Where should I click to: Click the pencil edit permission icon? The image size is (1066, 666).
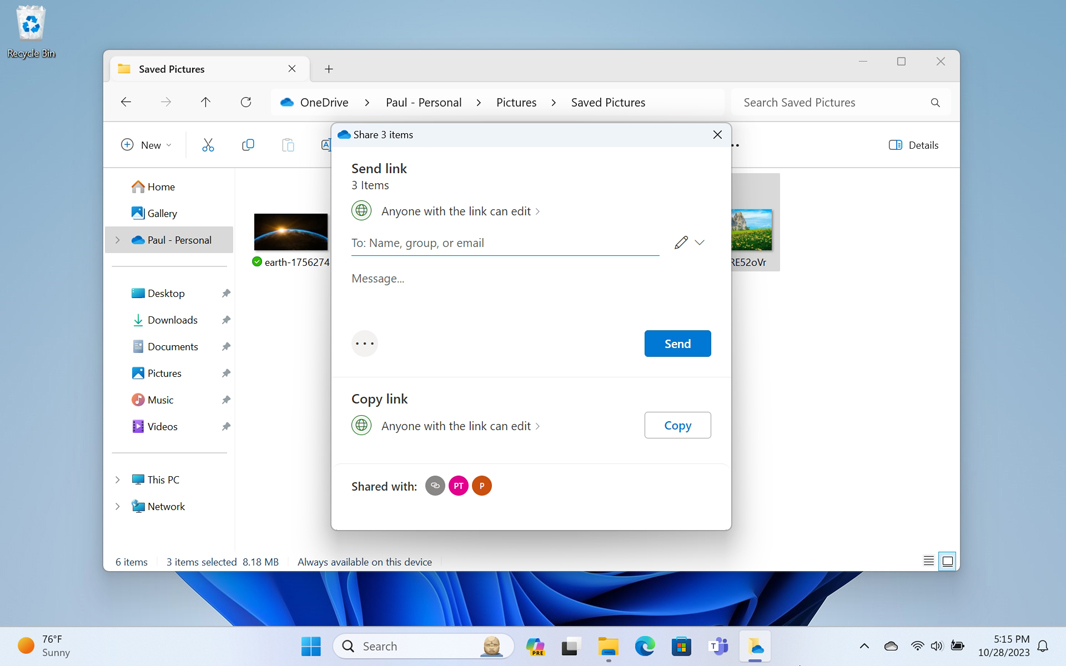(x=681, y=243)
